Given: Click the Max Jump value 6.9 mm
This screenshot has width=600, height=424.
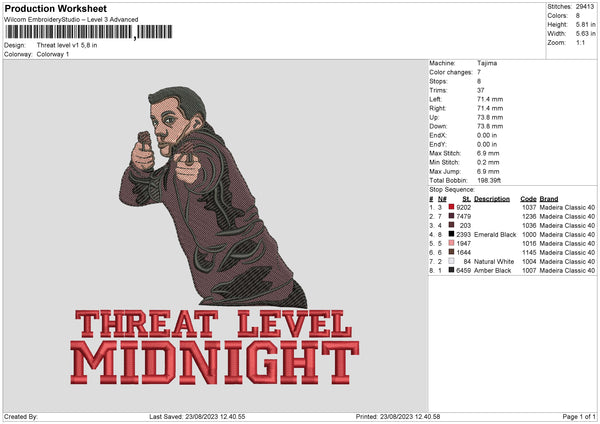Looking at the screenshot, I should point(488,171).
